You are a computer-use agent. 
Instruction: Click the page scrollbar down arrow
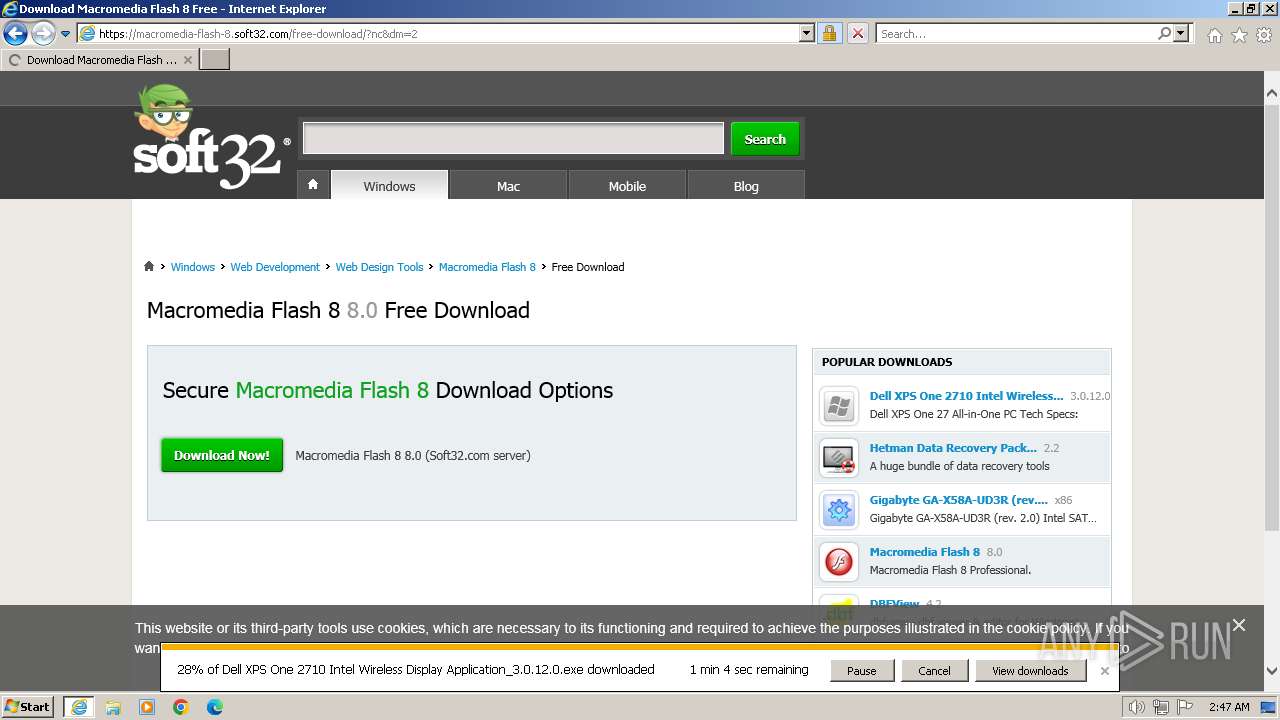pyautogui.click(x=1271, y=672)
